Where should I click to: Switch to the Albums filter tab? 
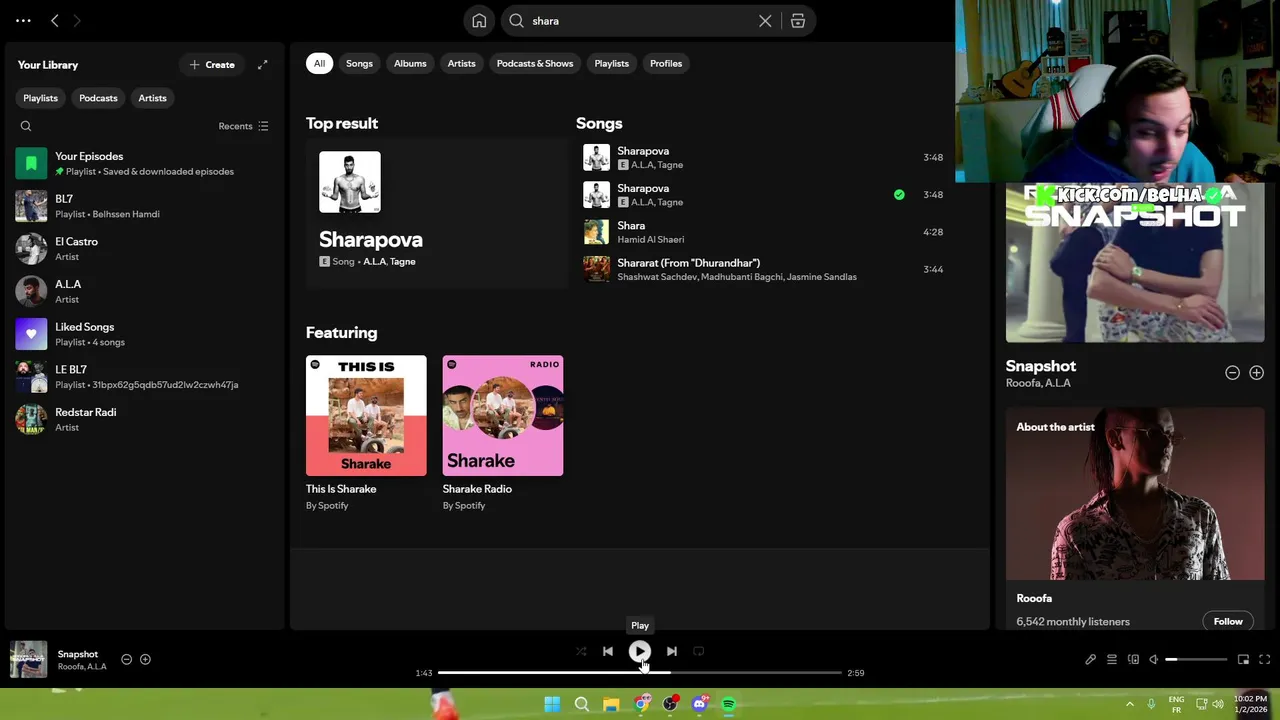tap(410, 63)
